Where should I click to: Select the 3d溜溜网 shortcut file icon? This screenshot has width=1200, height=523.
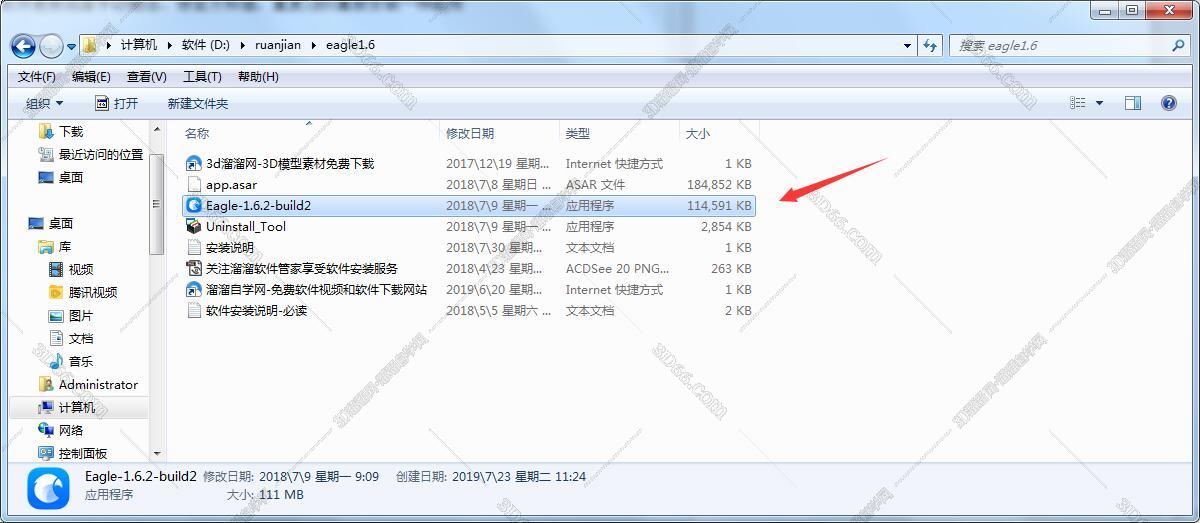click(194, 163)
